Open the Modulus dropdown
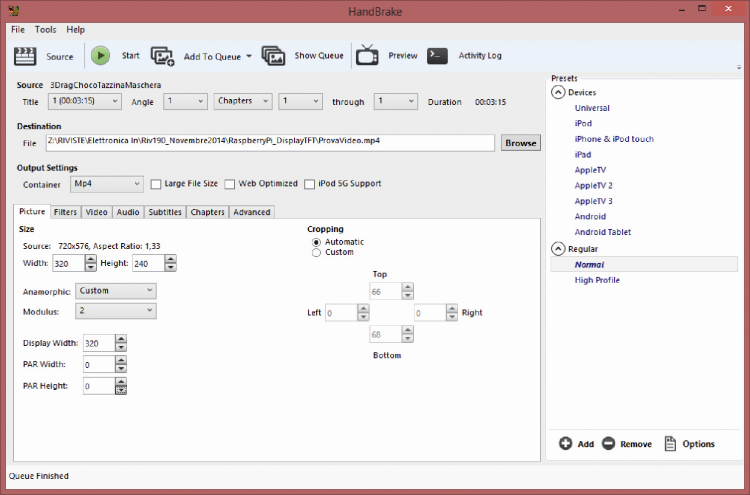Image resolution: width=750 pixels, height=495 pixels. coord(116,311)
